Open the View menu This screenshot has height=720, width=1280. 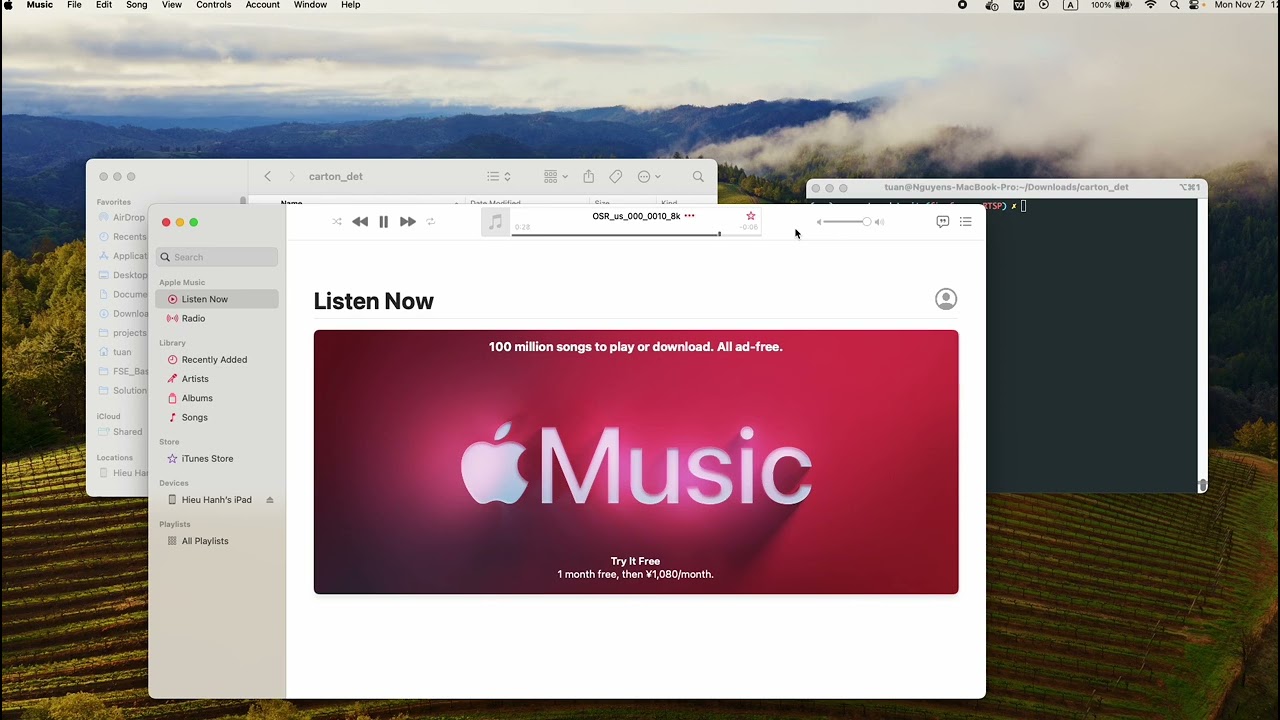(172, 5)
